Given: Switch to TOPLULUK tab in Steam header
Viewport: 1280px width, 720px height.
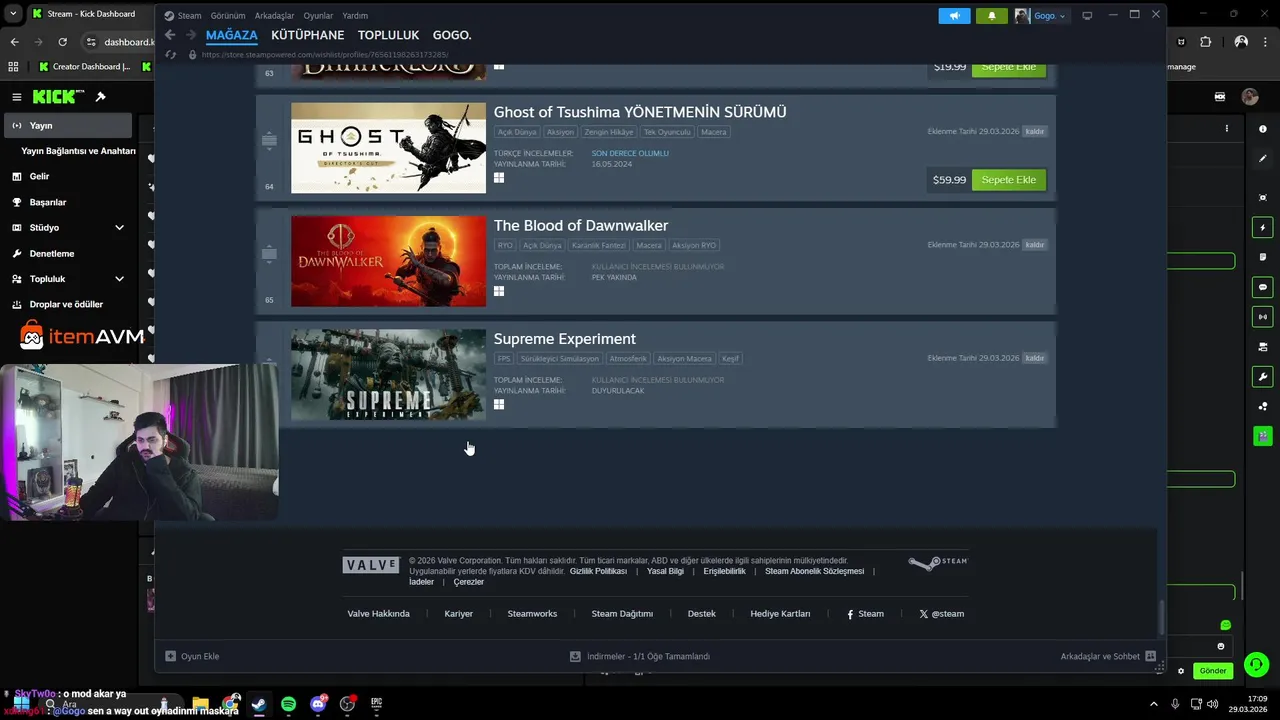Looking at the screenshot, I should (388, 35).
